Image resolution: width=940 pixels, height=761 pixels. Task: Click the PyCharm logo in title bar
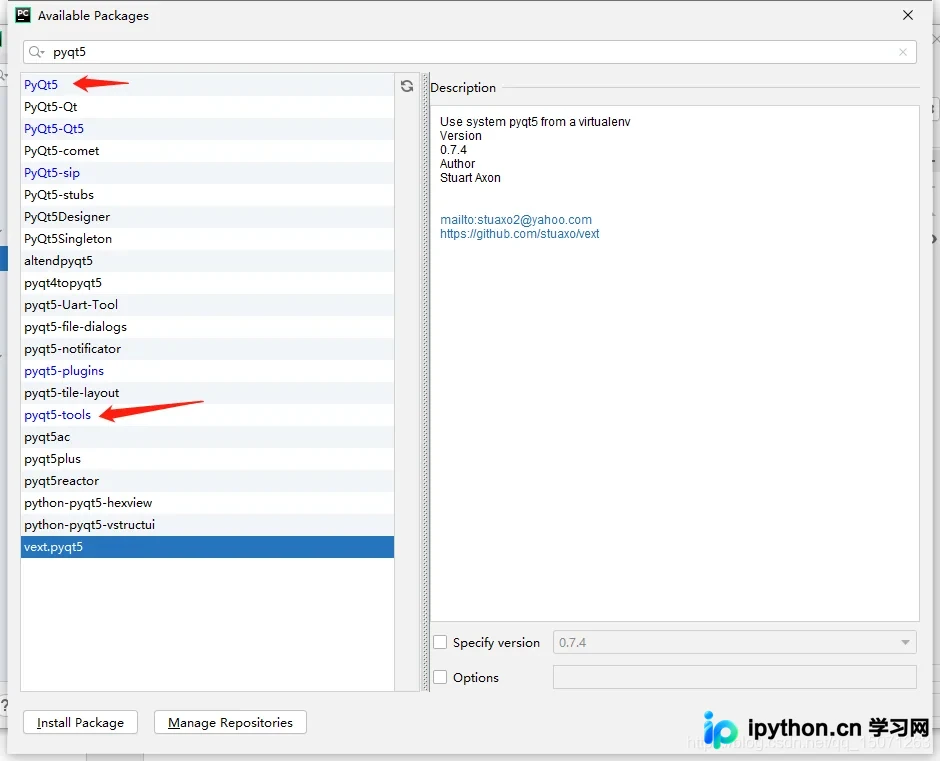(x=23, y=15)
